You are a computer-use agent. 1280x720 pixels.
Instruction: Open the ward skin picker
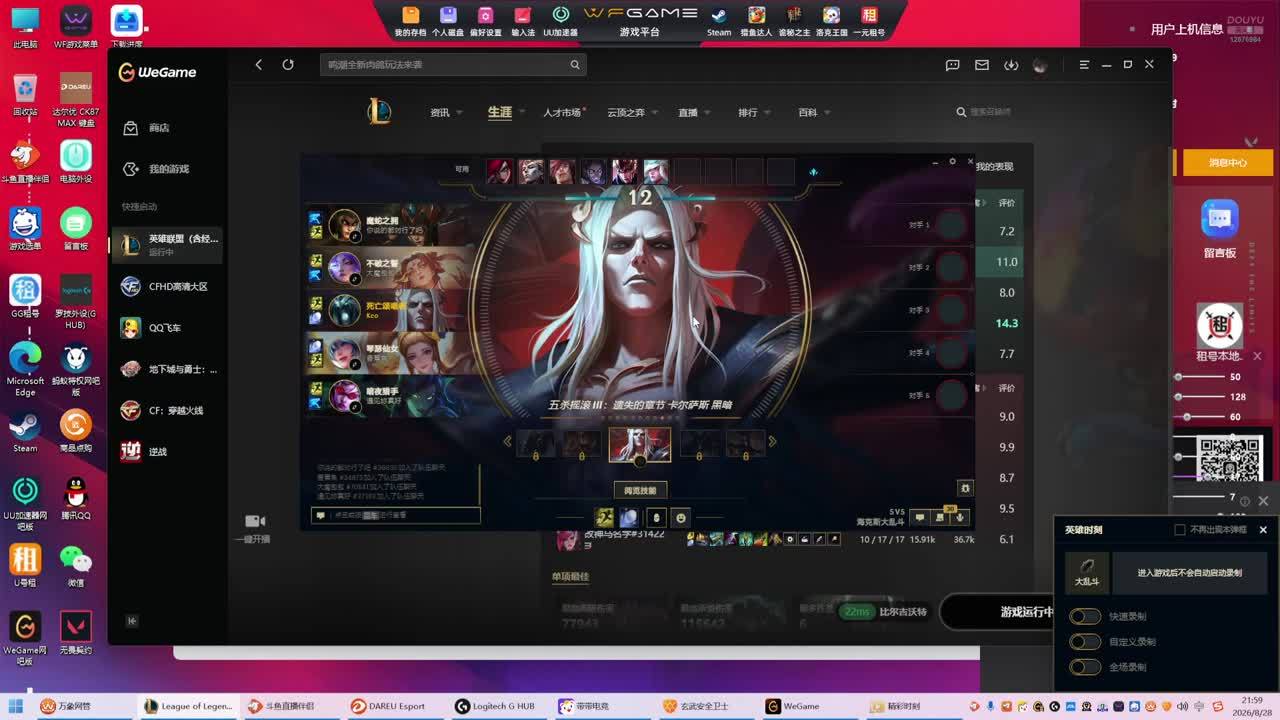click(656, 517)
